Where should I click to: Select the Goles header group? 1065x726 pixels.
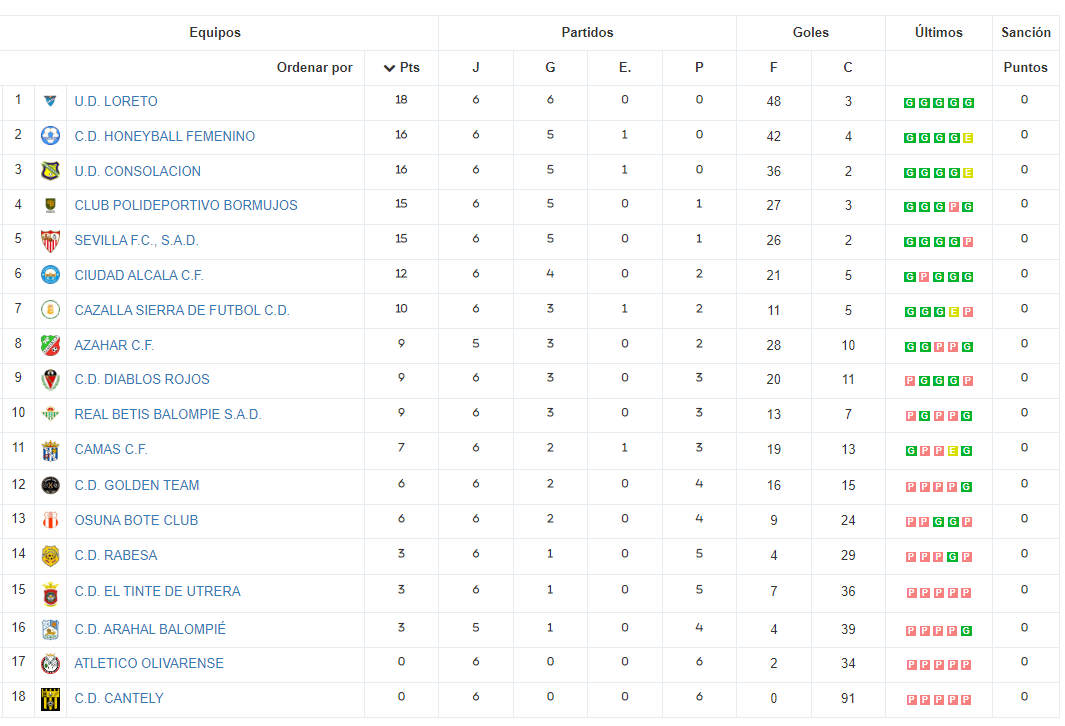tap(810, 33)
